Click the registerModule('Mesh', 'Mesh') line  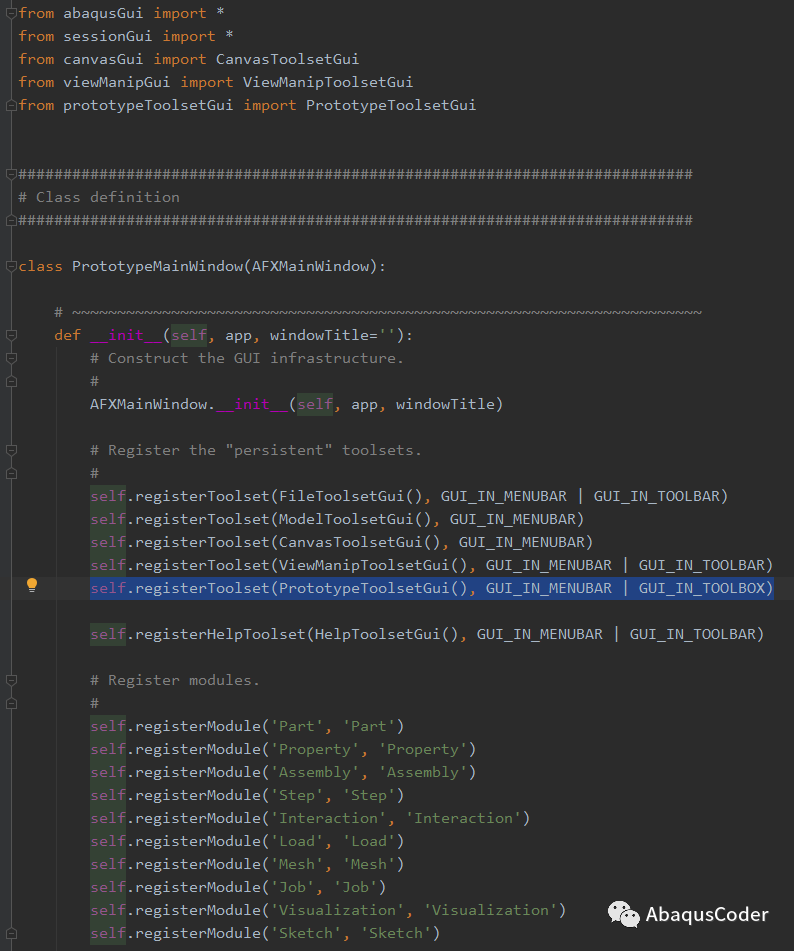[247, 865]
